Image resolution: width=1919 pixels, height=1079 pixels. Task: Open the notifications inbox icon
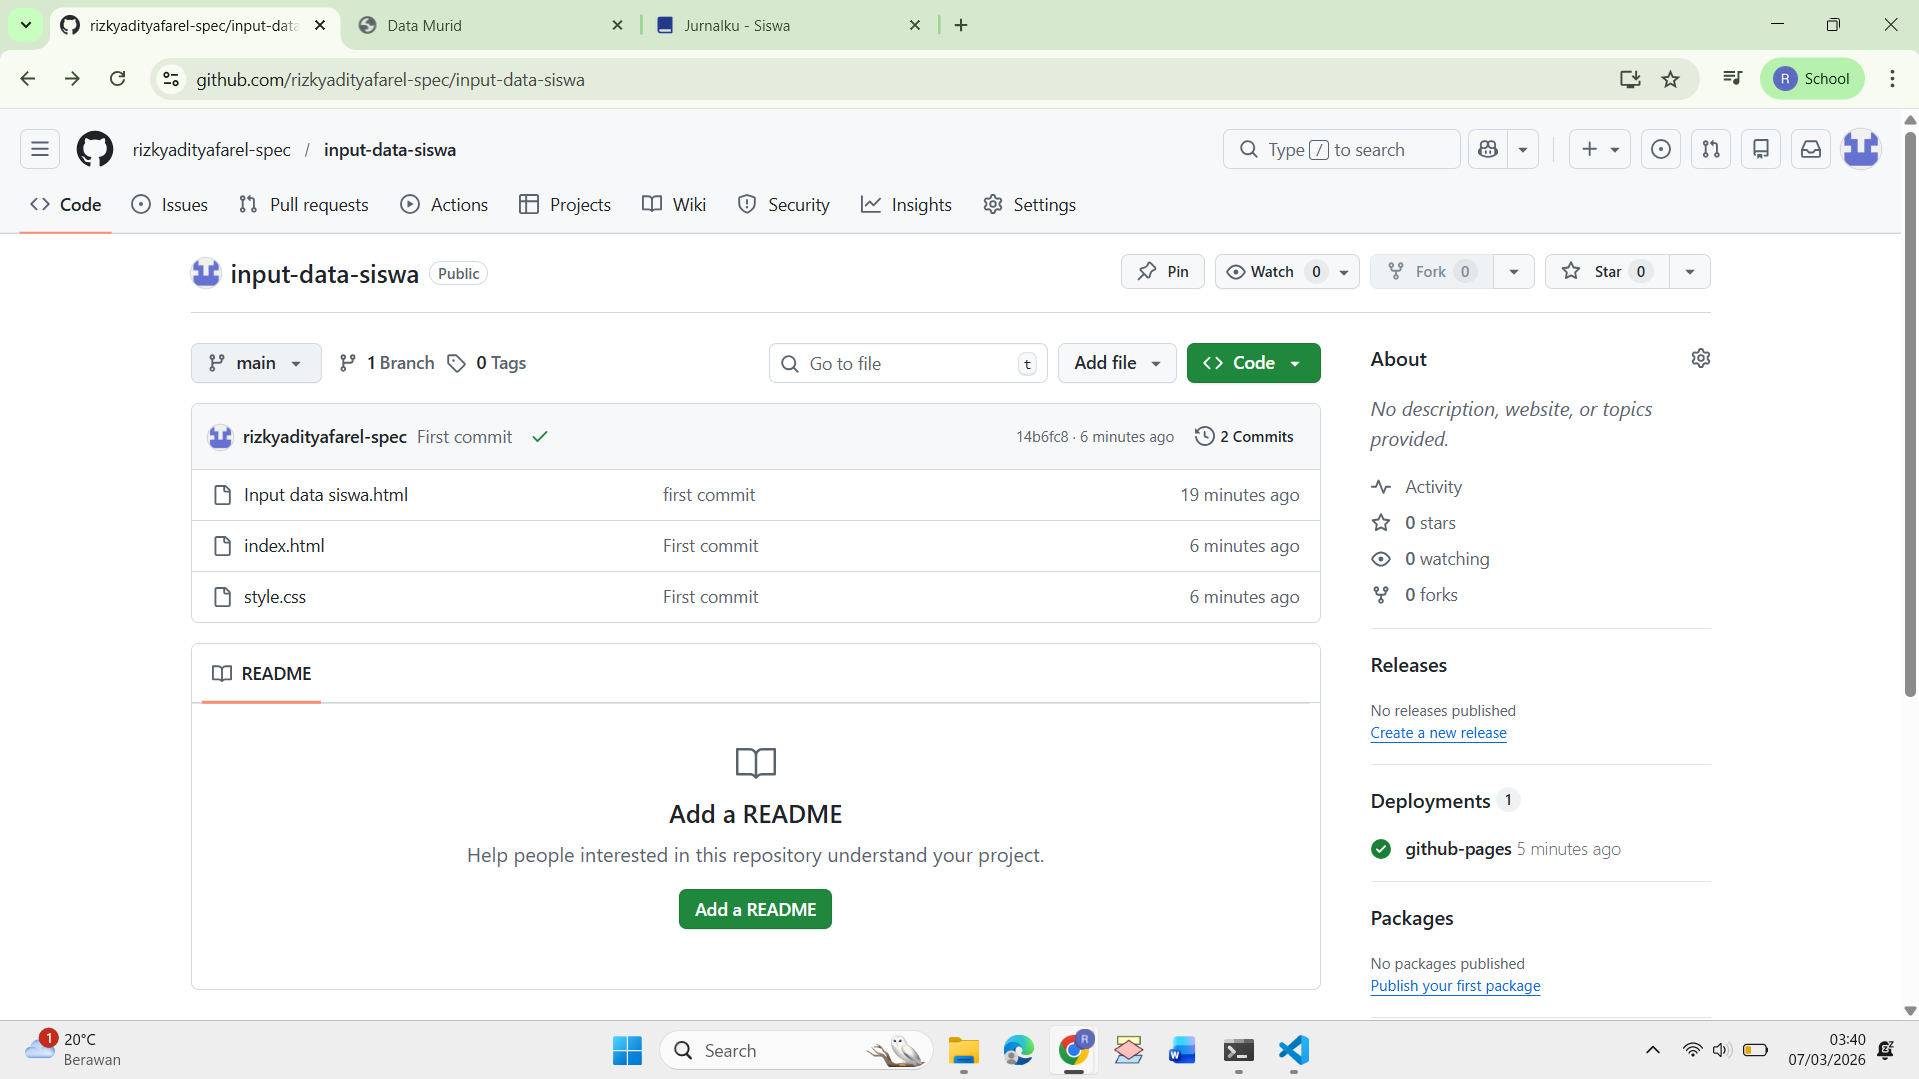click(1810, 148)
